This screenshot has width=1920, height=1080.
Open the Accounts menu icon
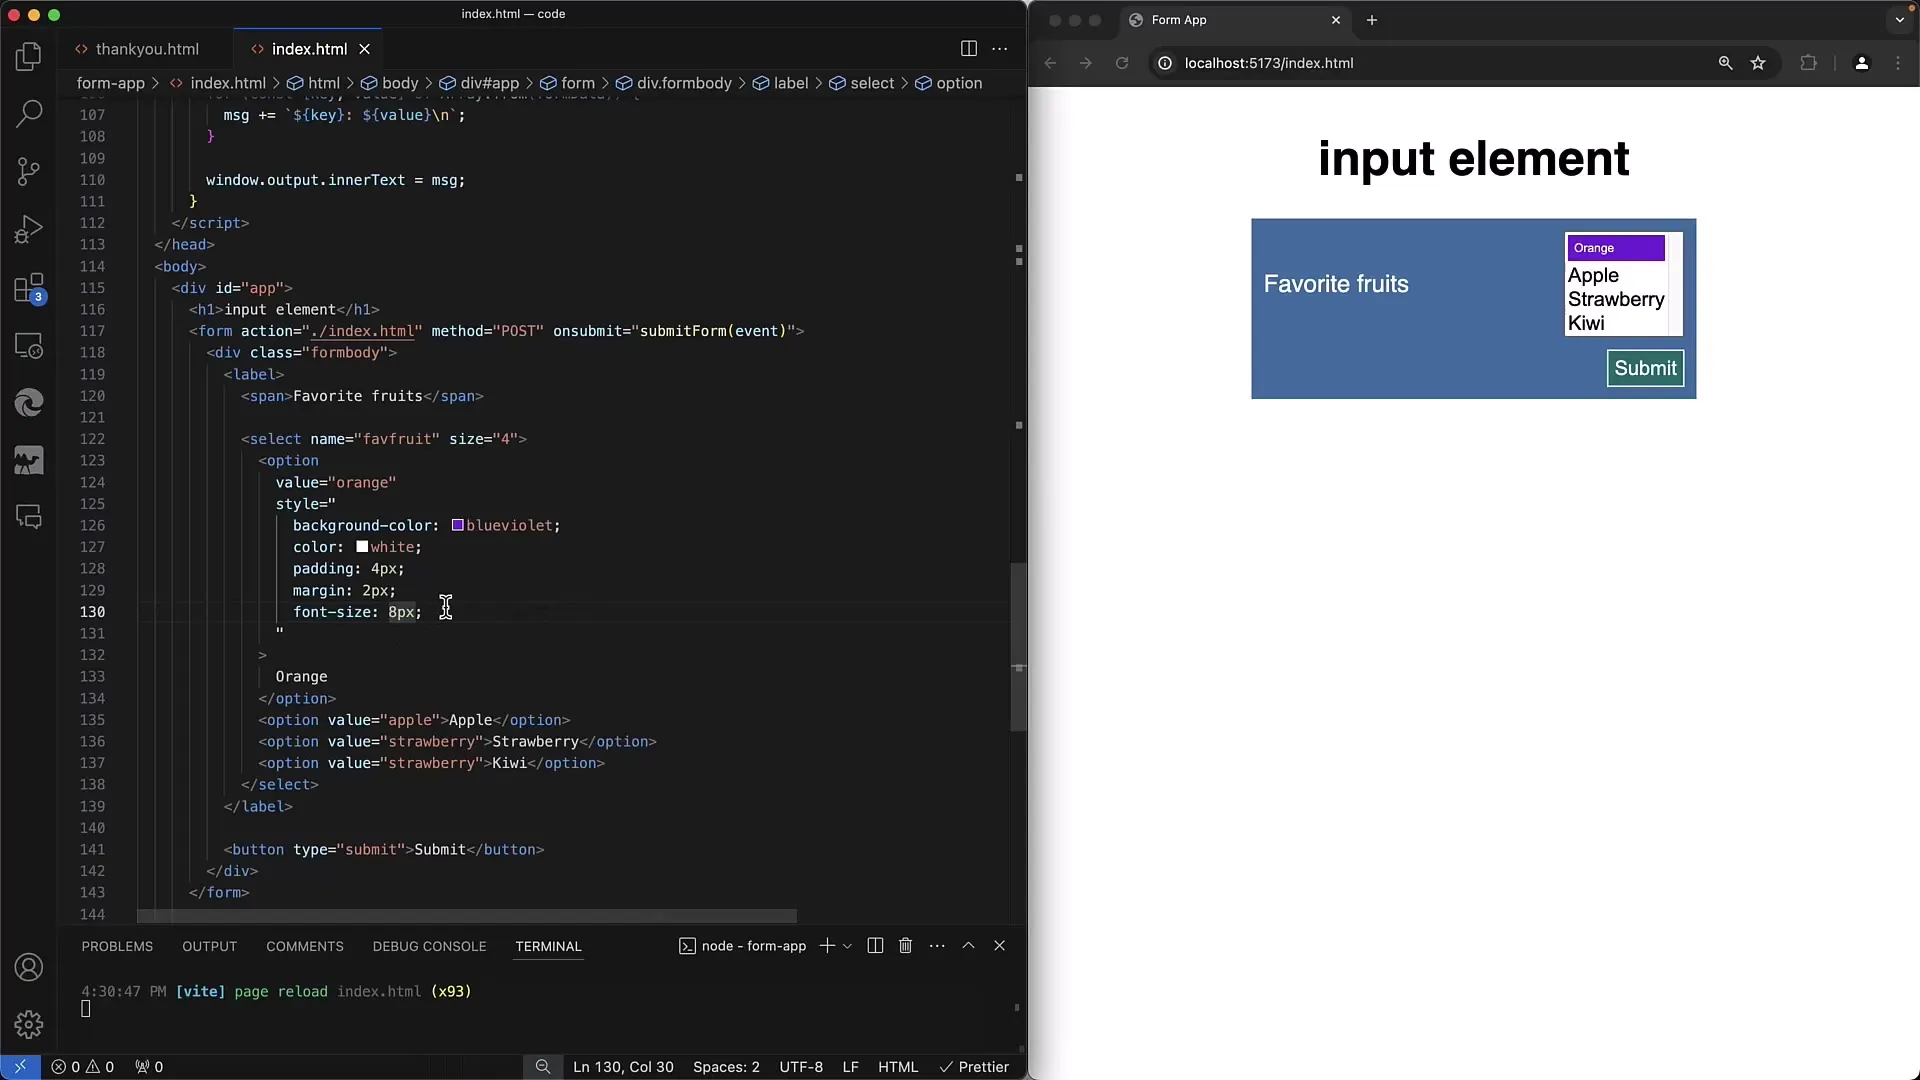pos(29,967)
